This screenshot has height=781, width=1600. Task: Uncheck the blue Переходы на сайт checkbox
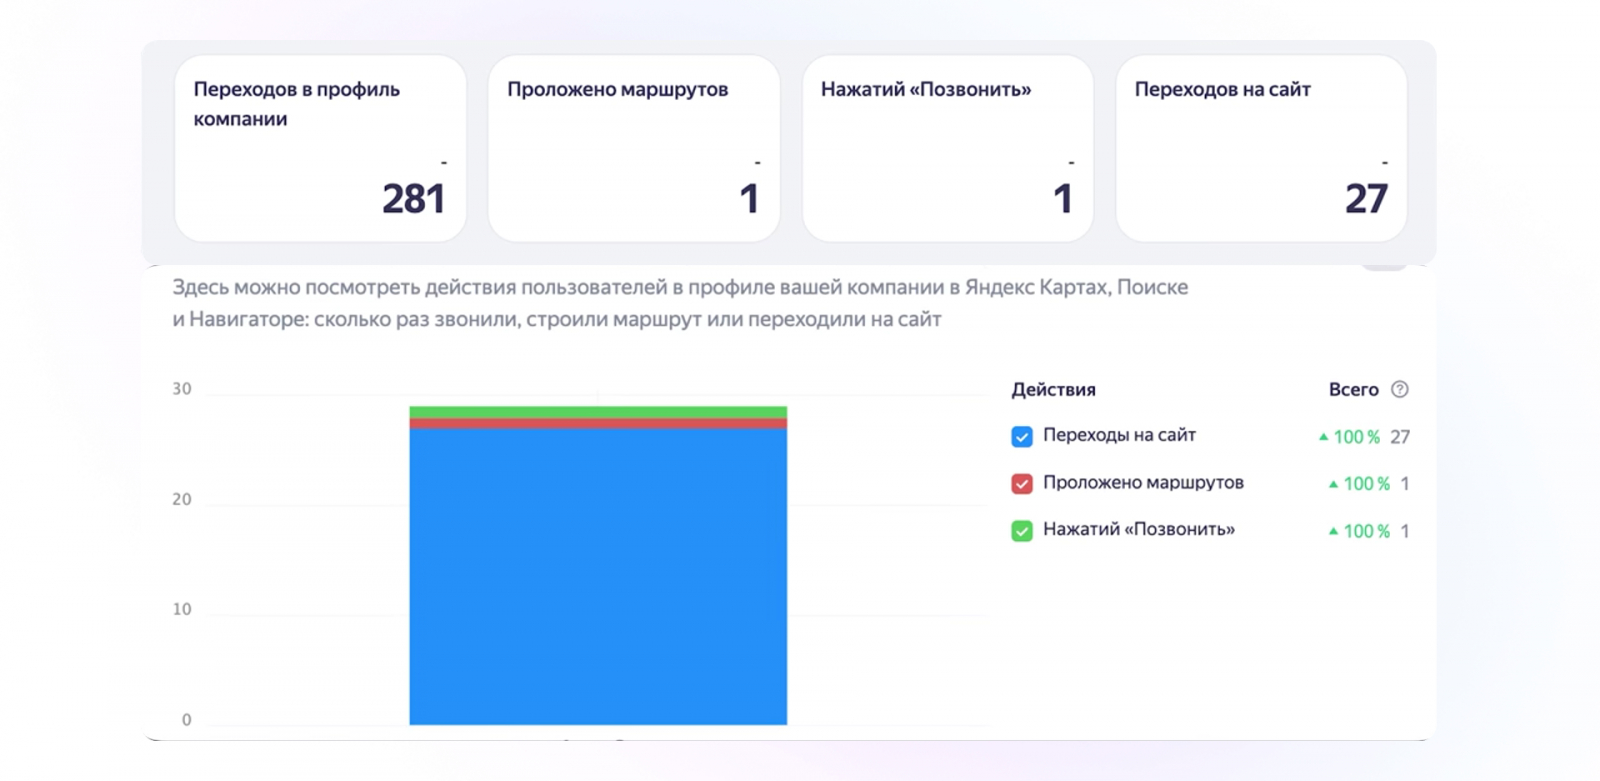tap(1022, 437)
